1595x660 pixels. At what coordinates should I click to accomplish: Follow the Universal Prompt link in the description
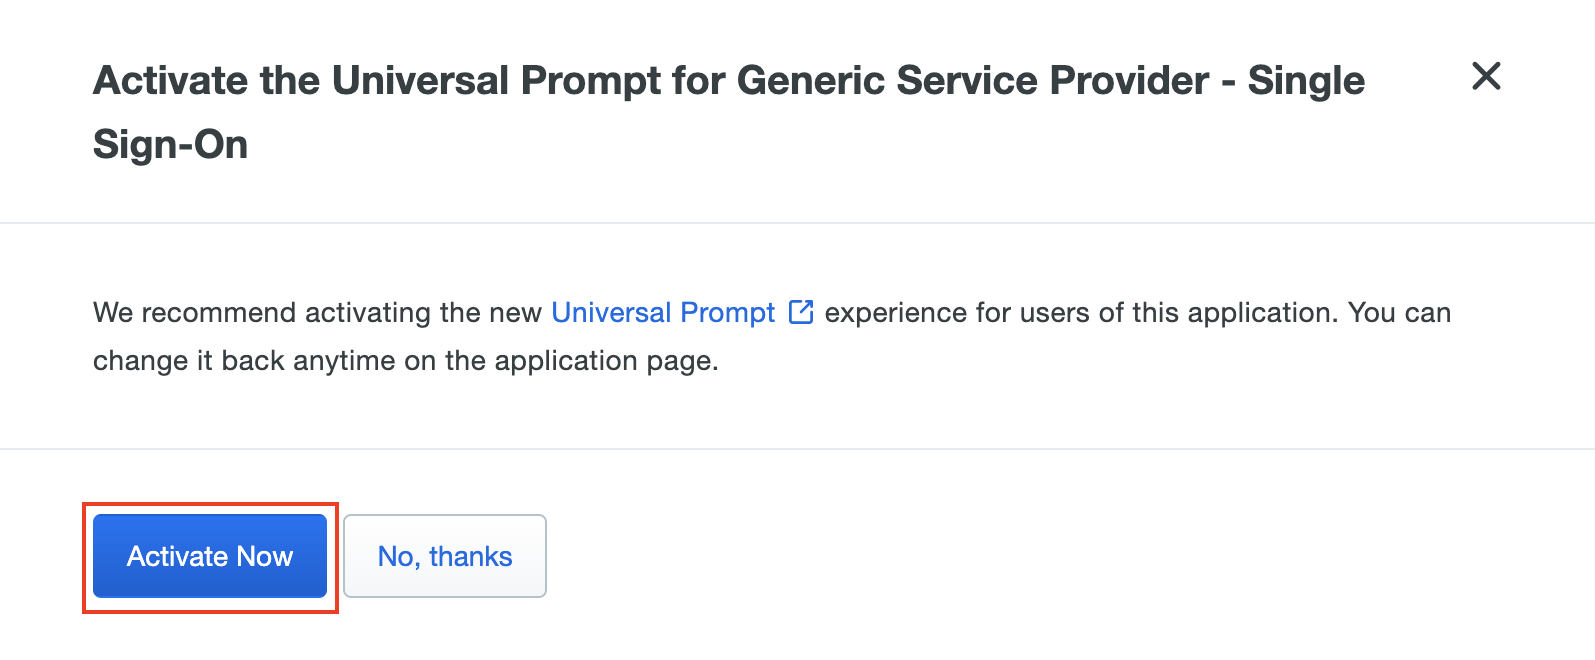tap(663, 312)
